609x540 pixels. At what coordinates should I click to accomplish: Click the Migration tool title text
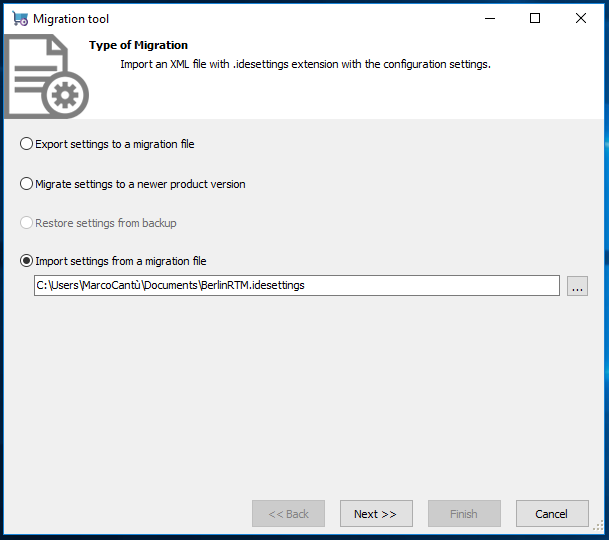[x=71, y=19]
